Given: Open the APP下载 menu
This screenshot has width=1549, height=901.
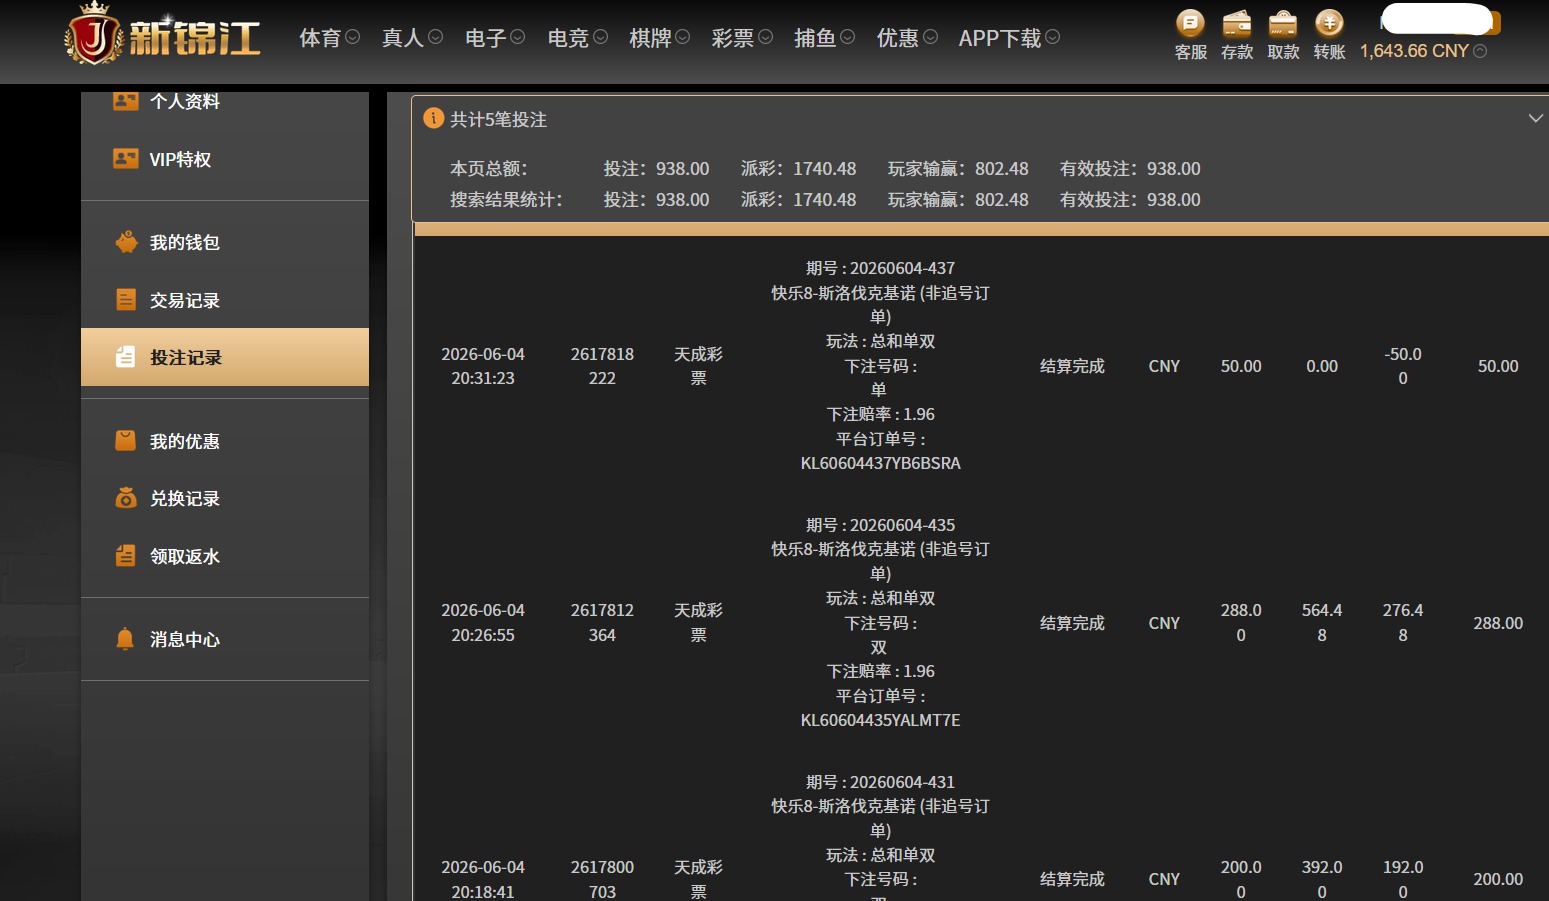Looking at the screenshot, I should coord(1000,38).
